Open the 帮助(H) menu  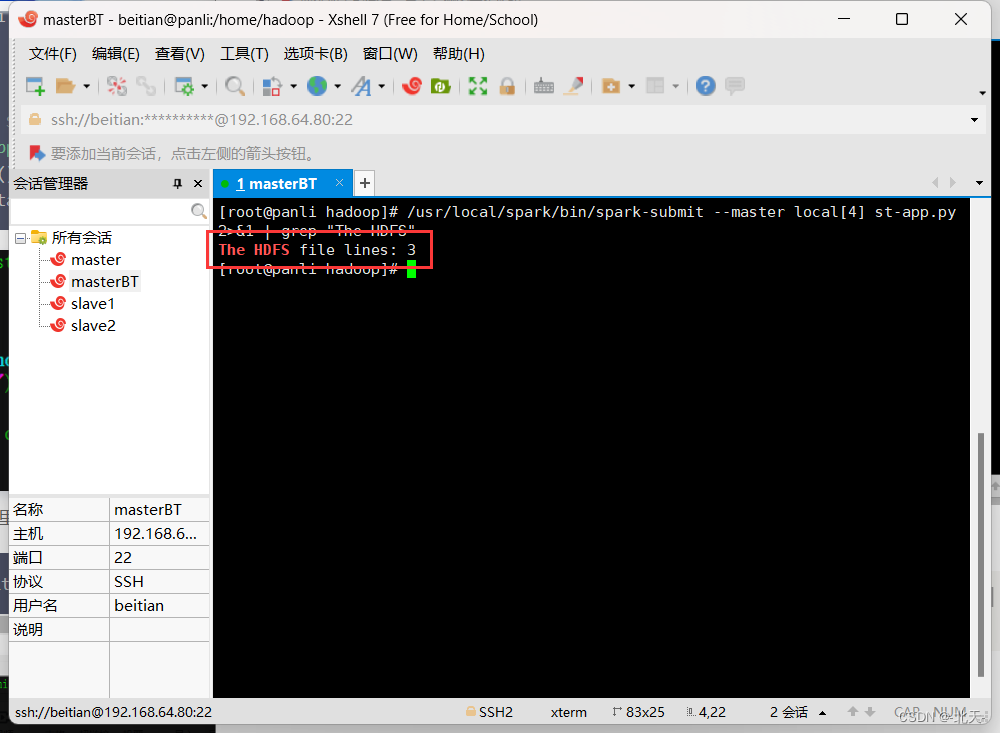click(x=459, y=54)
